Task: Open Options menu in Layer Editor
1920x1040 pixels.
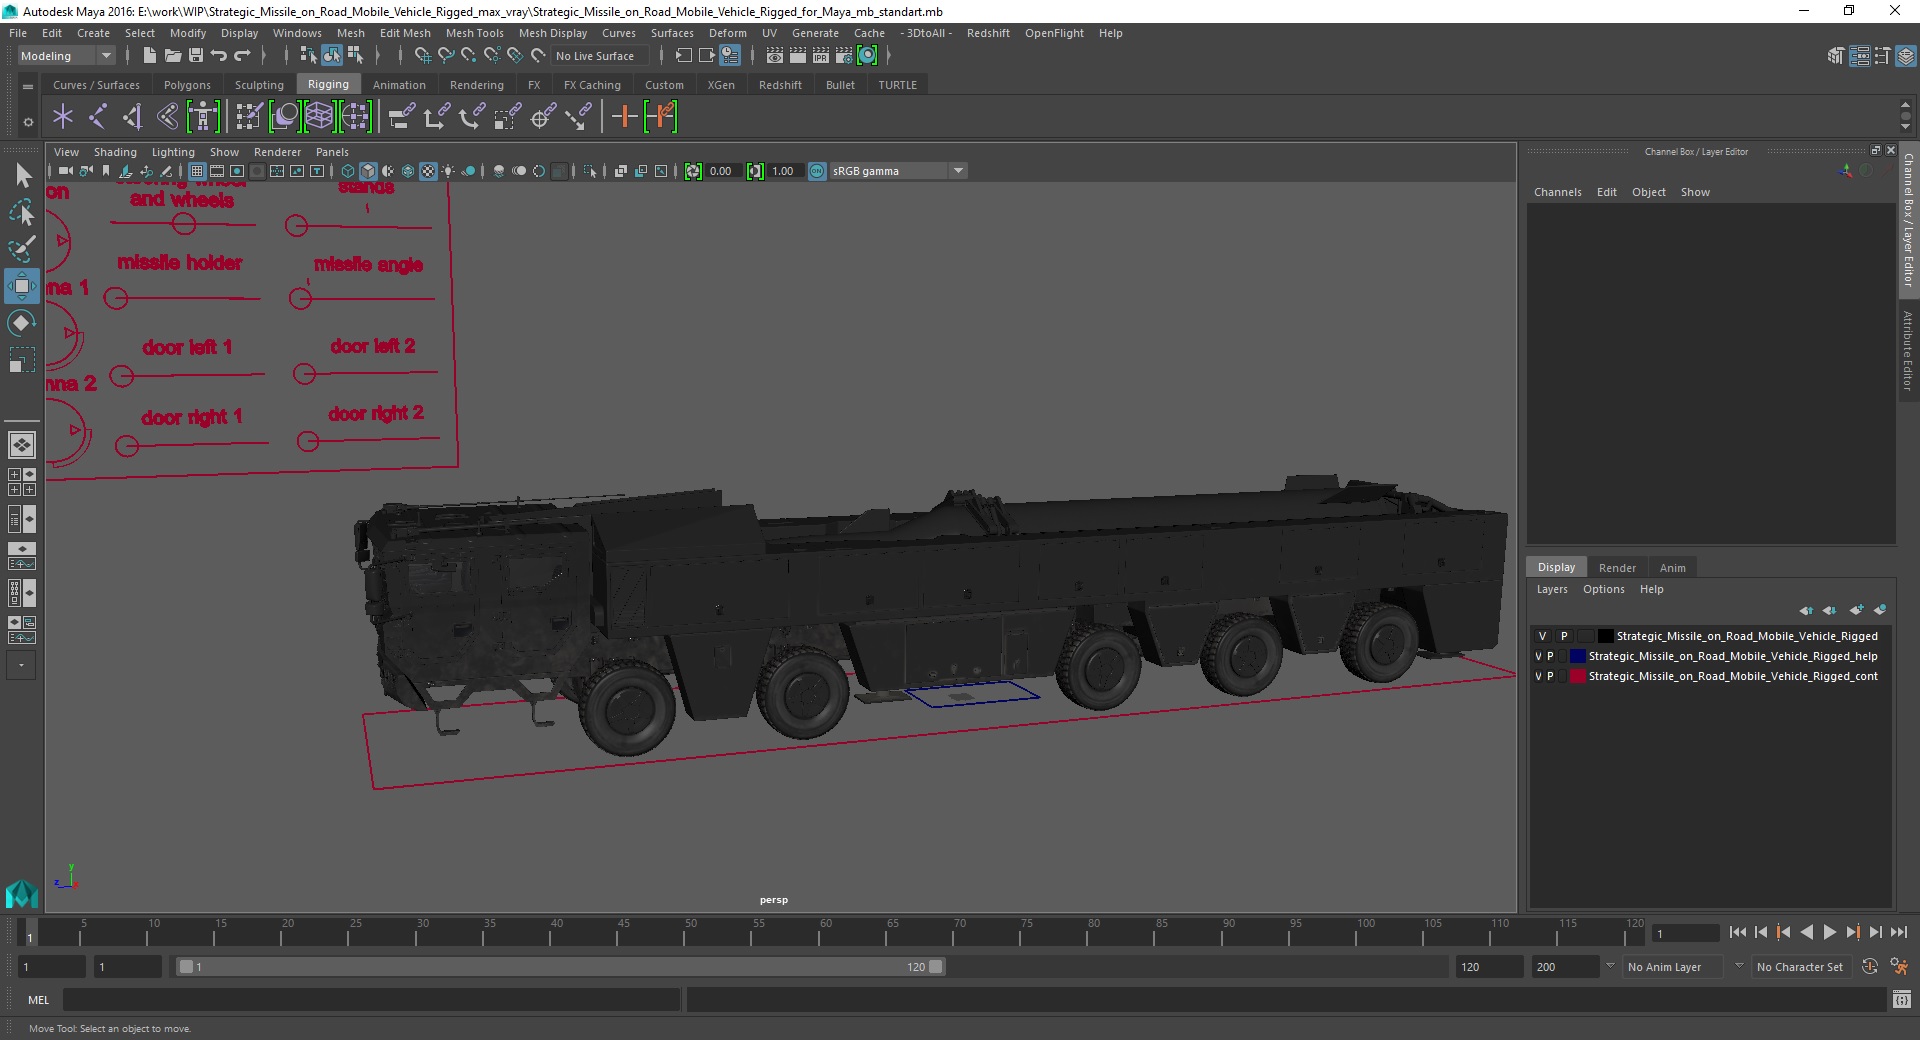Action: point(1603,589)
